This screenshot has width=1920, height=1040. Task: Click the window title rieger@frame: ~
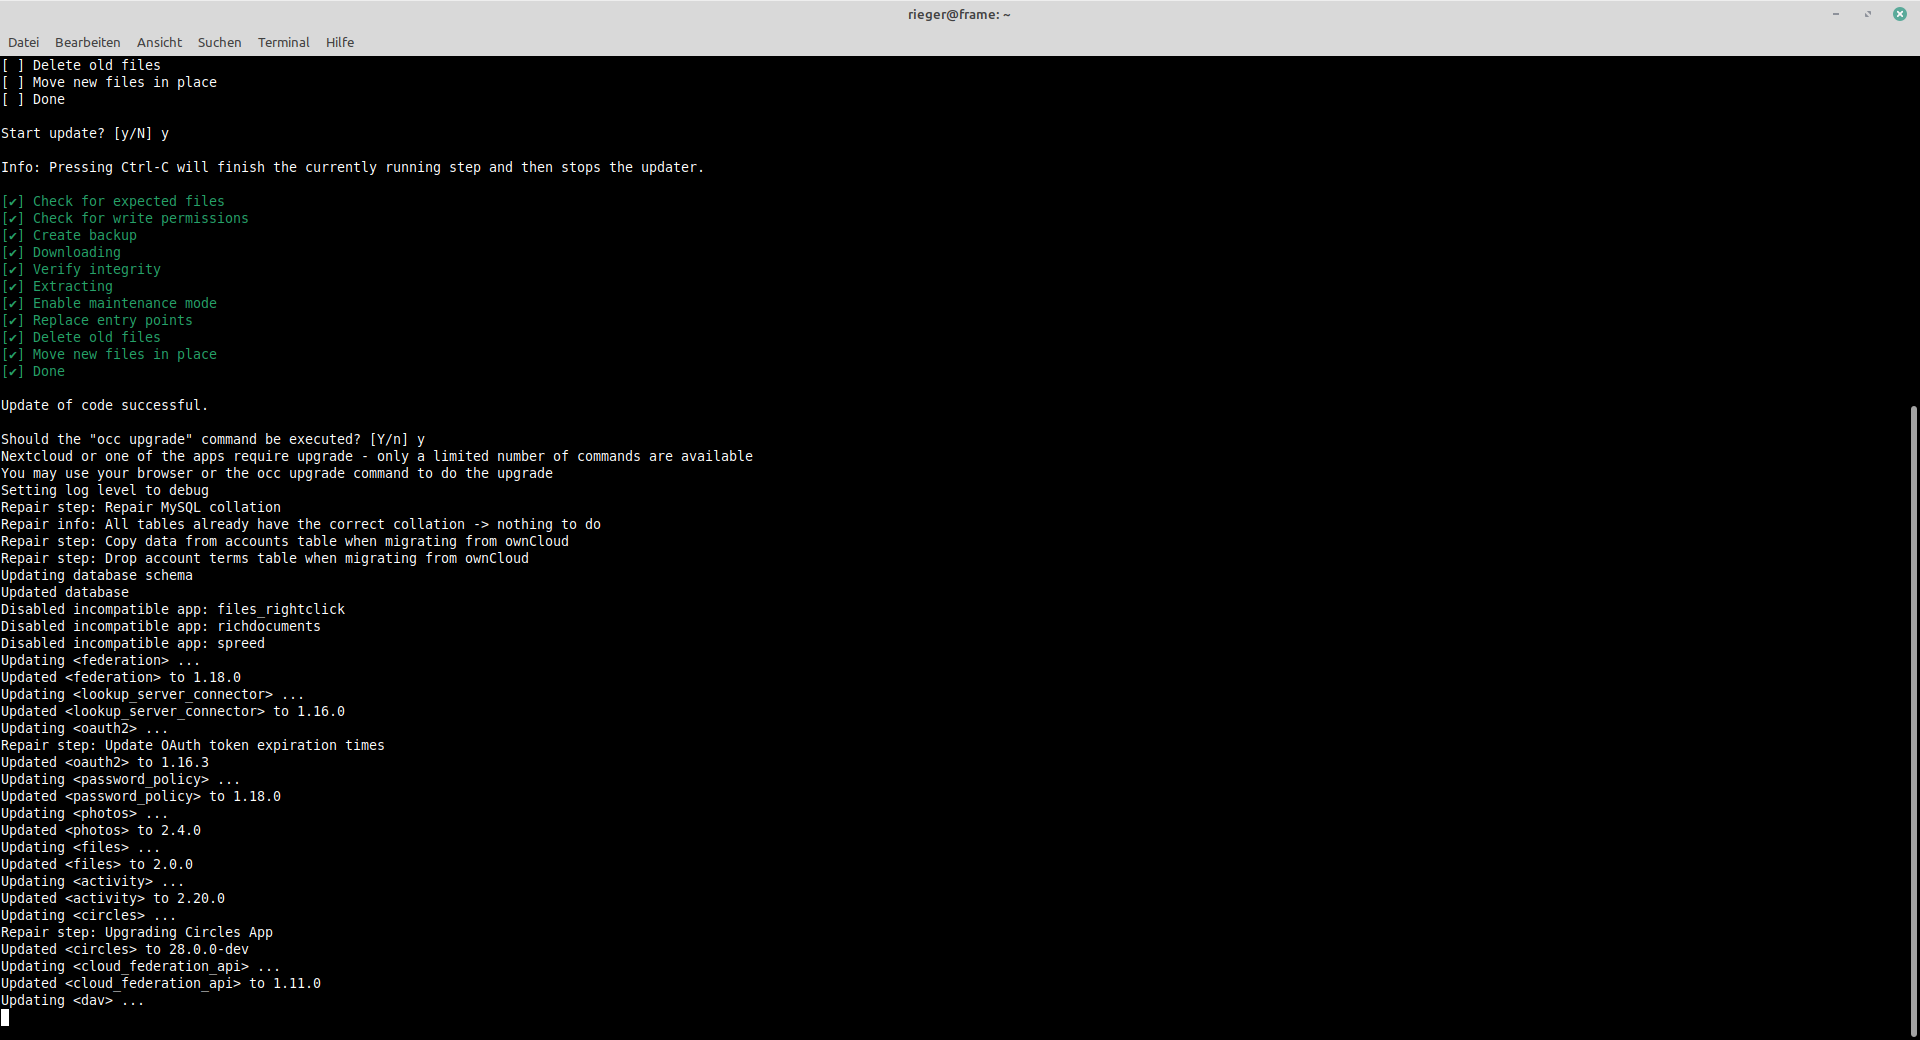(959, 14)
